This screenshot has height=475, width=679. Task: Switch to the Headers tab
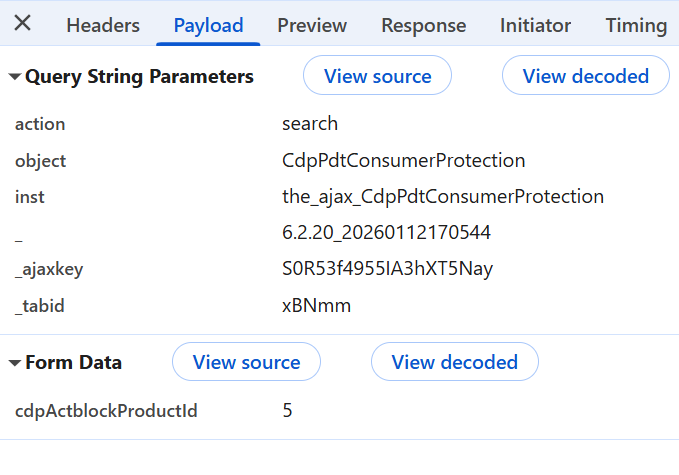(103, 26)
